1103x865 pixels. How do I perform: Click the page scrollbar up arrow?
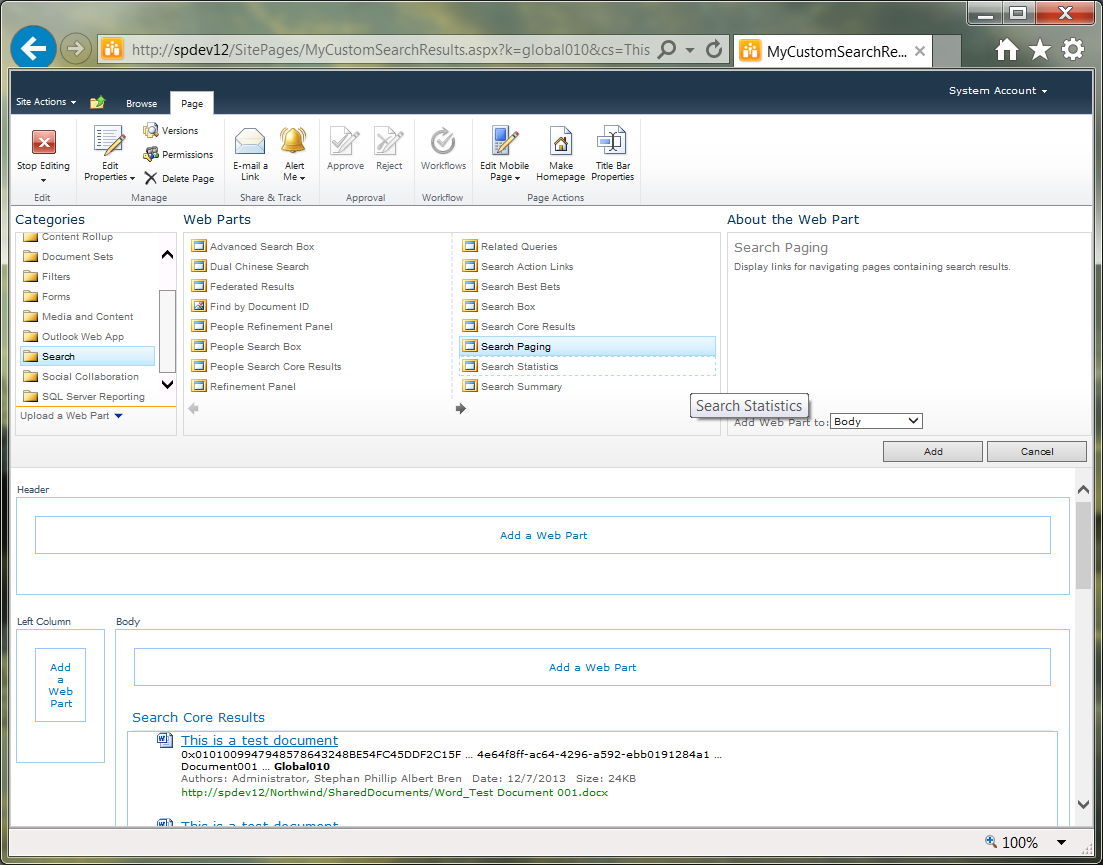[1083, 489]
